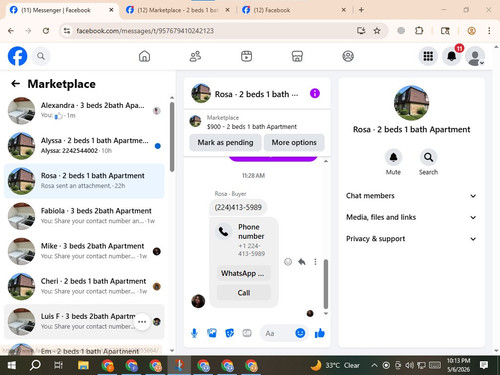
Task: Switch to Marketplace - 2 beds tab
Action: pyautogui.click(x=178, y=10)
